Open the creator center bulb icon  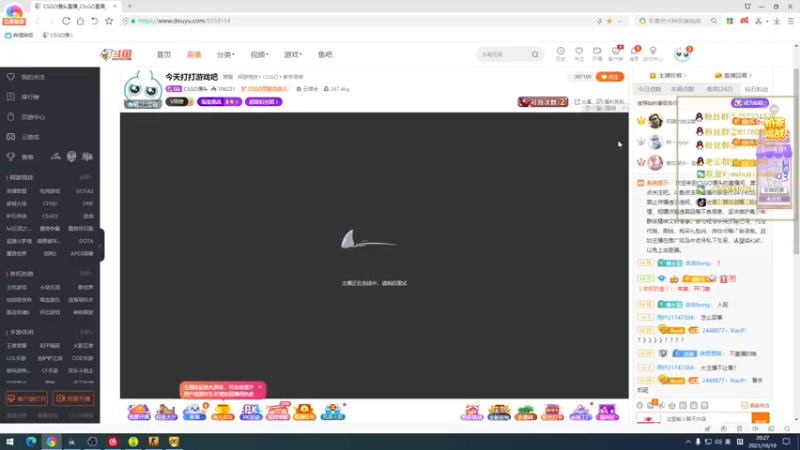[x=653, y=54]
